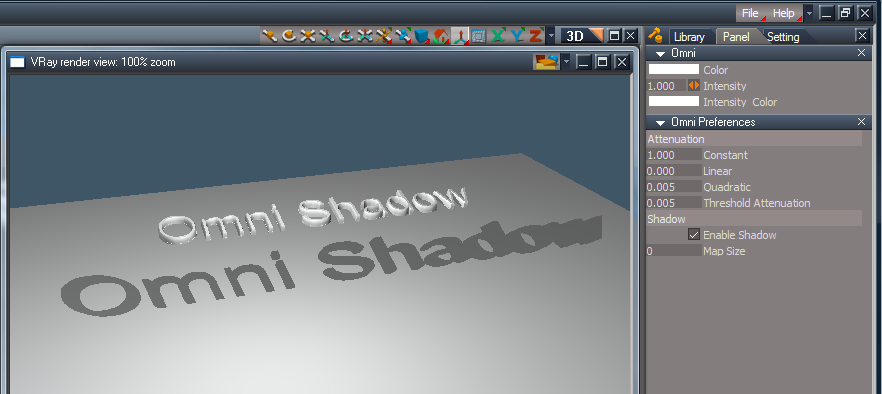Image resolution: width=882 pixels, height=394 pixels.
Task: Open the Help menu
Action: point(784,13)
